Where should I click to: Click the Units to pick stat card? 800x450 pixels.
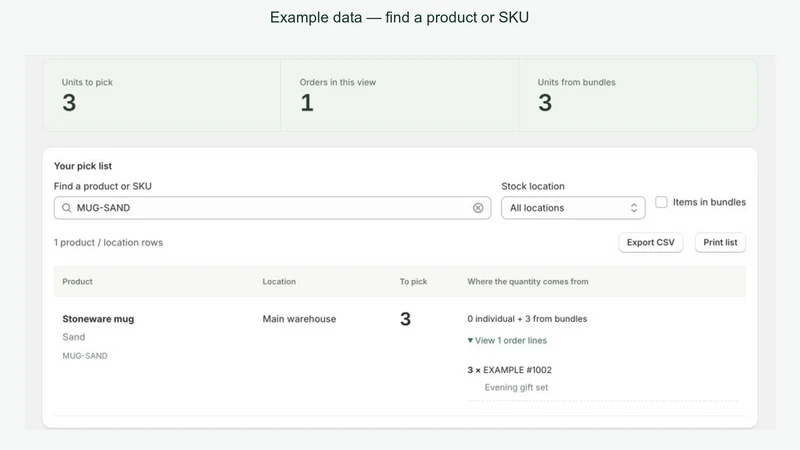tap(162, 95)
